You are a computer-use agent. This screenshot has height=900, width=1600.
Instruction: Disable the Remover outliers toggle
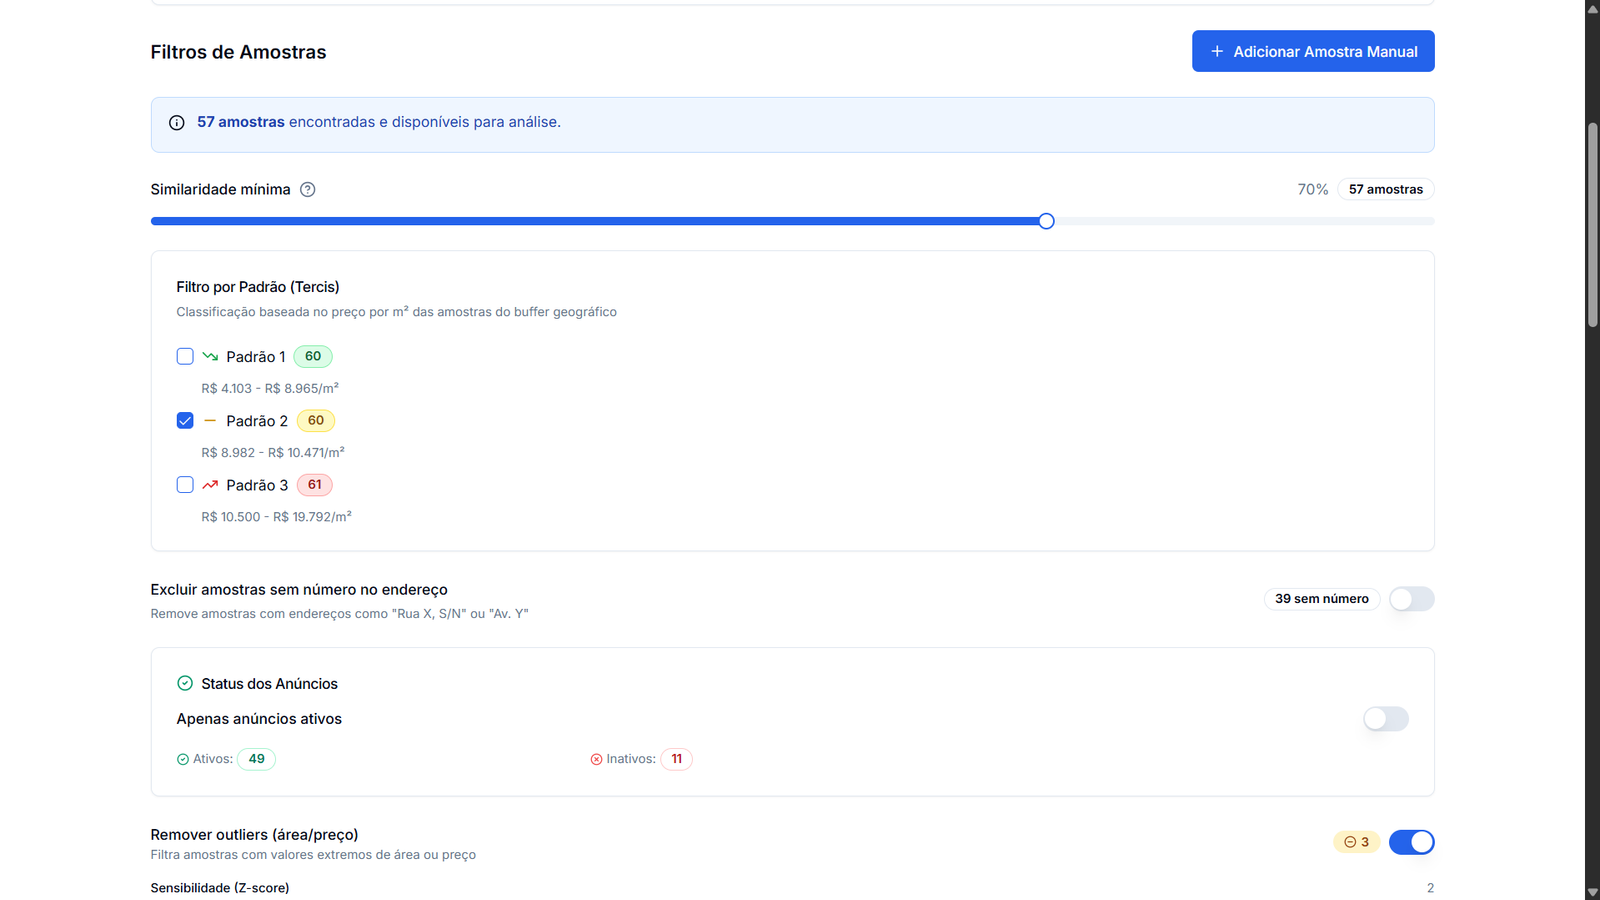tap(1411, 842)
